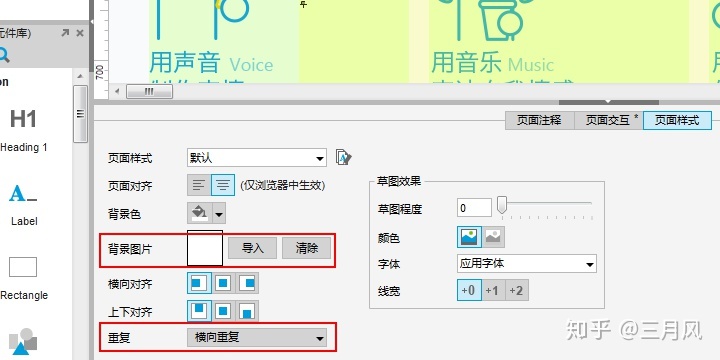Click widget library scroll up arrow
720x360 pixels.
tap(80, 76)
